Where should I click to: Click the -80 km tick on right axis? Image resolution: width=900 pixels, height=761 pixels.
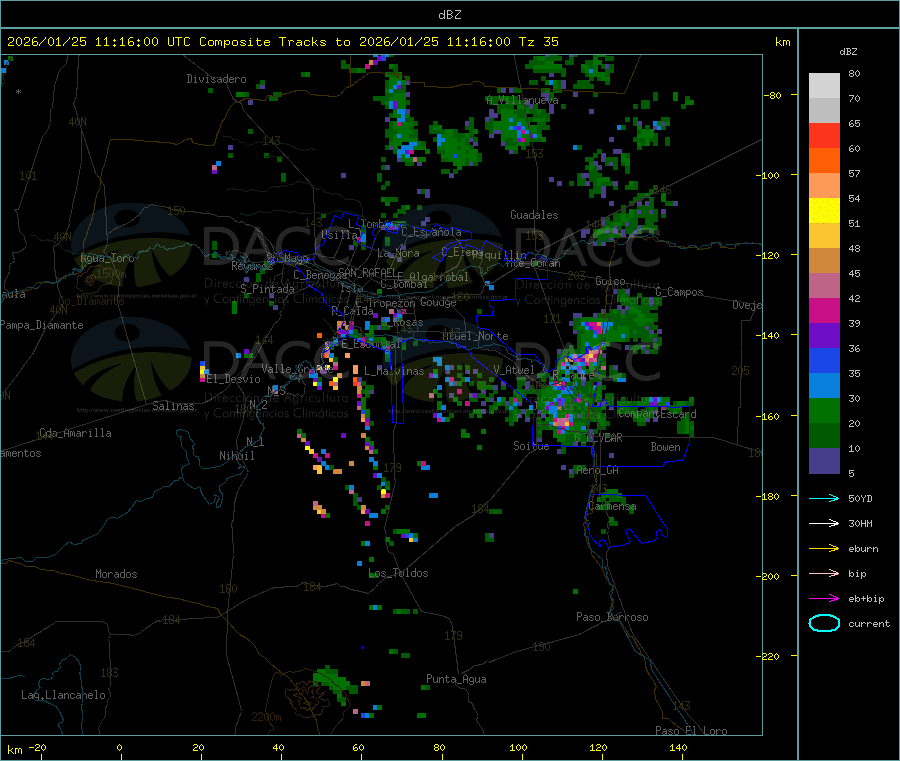pyautogui.click(x=773, y=95)
